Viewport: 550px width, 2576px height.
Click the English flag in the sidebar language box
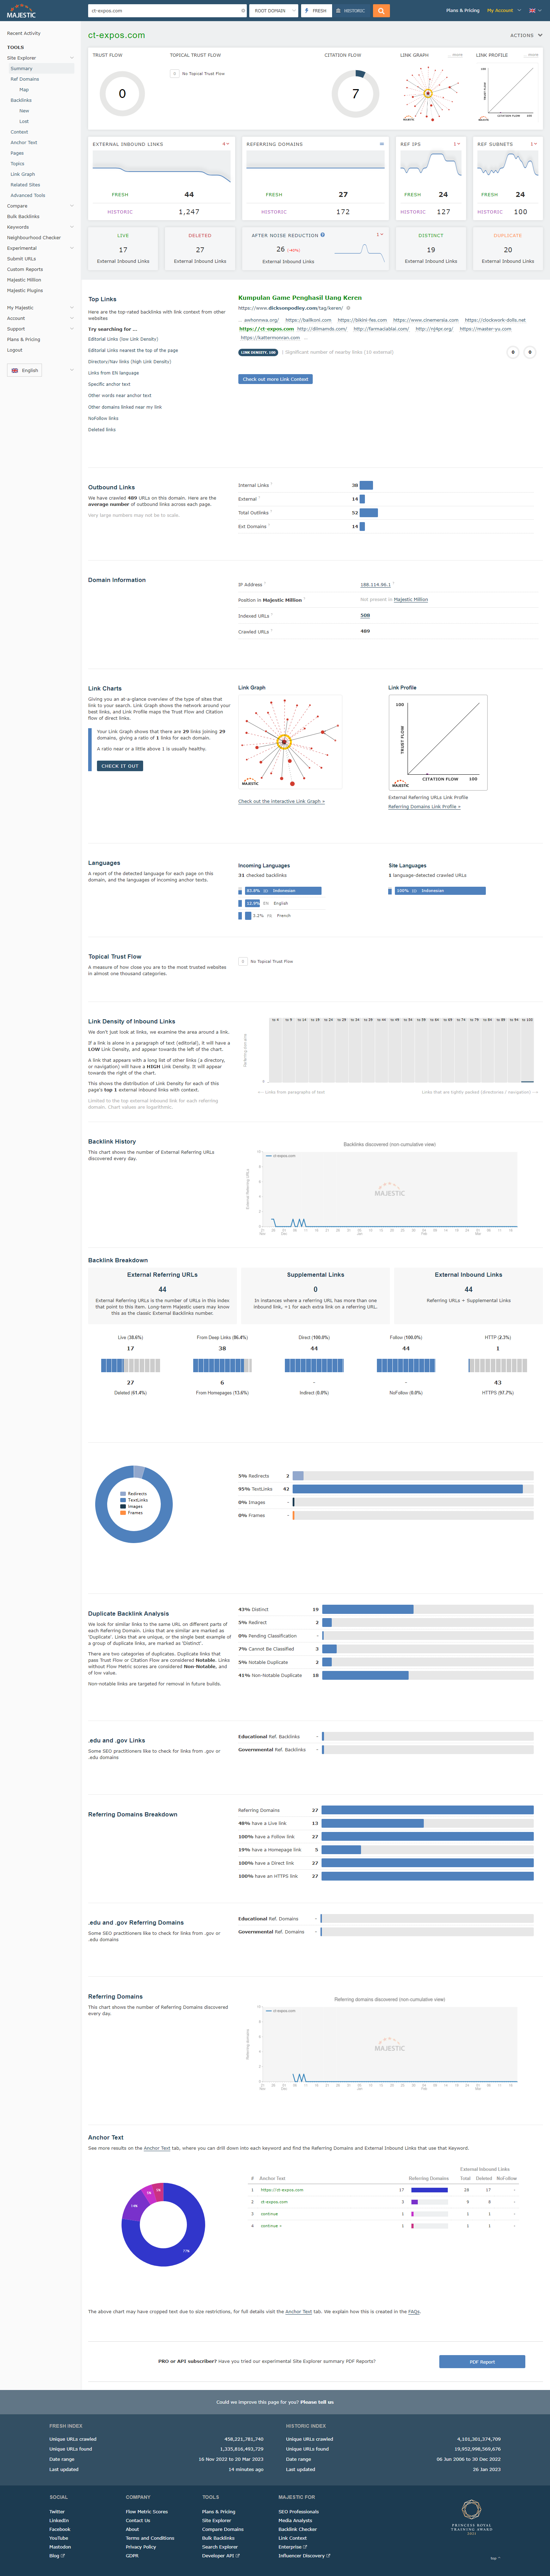click(15, 370)
